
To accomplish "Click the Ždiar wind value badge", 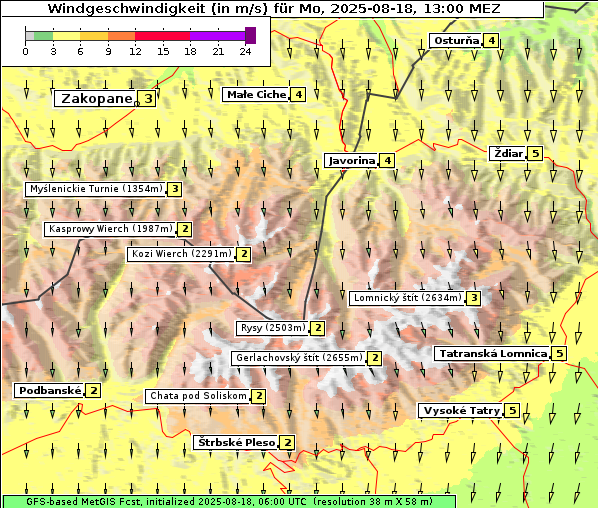I will 535,154.
